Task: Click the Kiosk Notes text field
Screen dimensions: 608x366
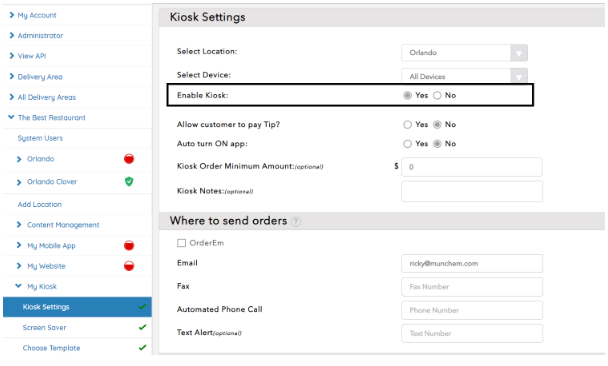Action: coord(472,191)
